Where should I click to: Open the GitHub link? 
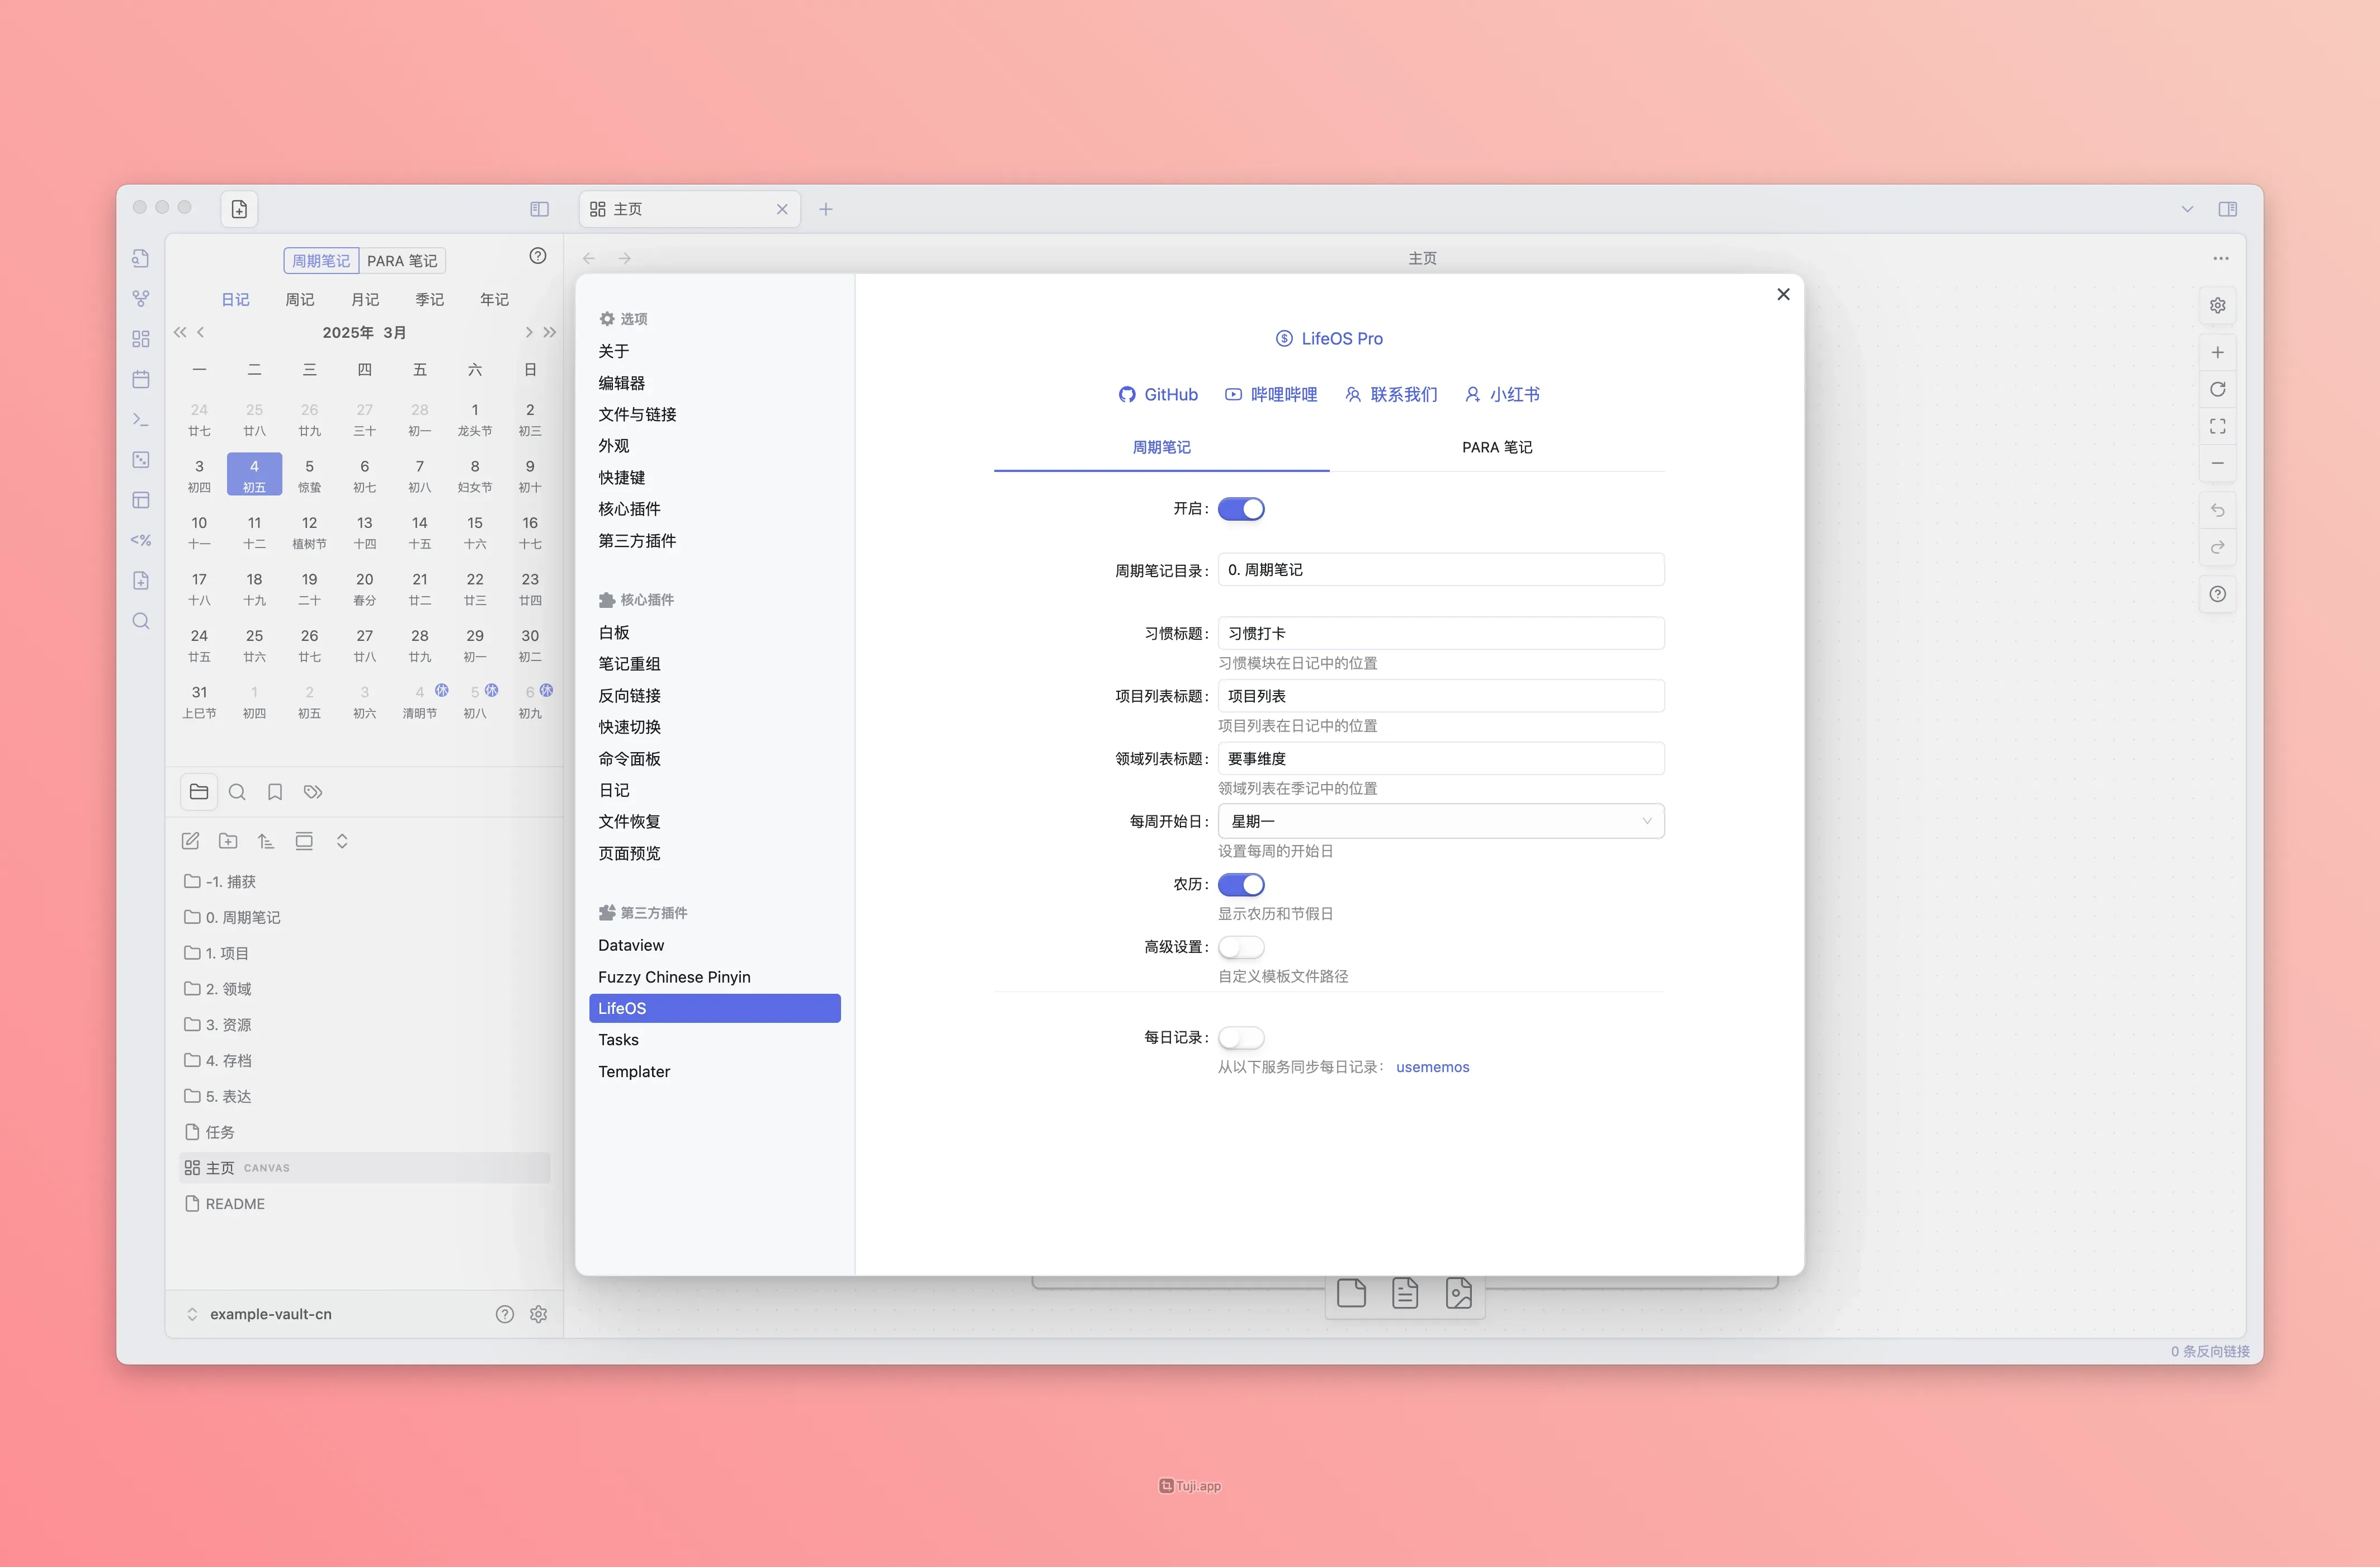point(1158,394)
